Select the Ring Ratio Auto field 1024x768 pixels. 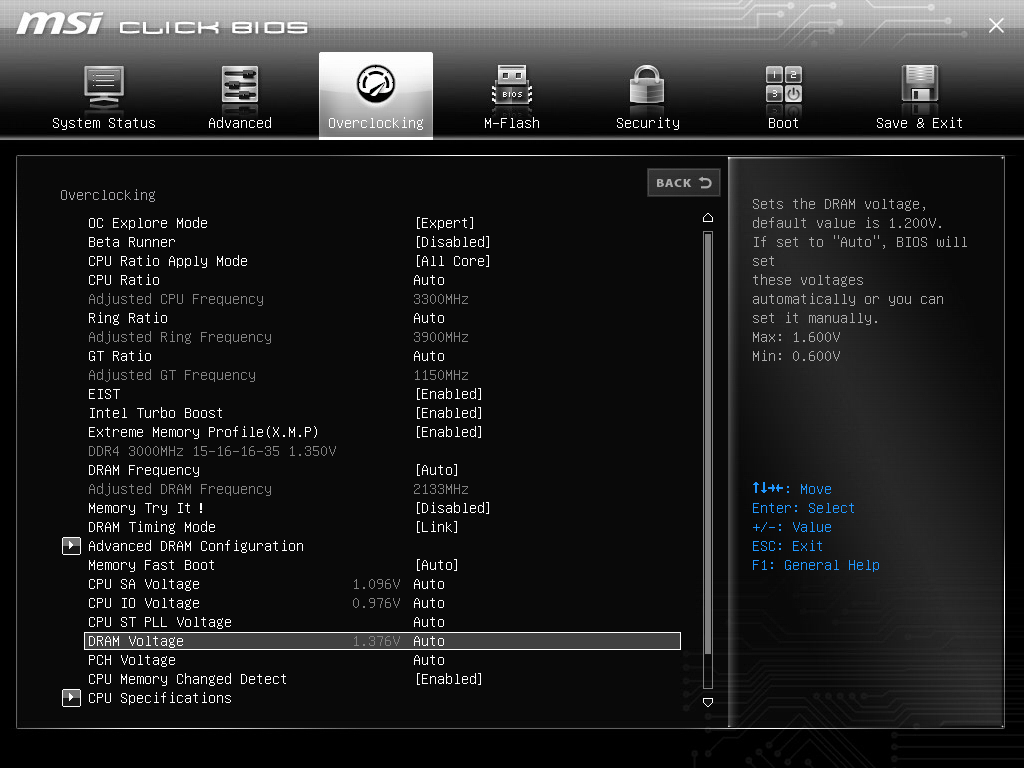(x=429, y=318)
